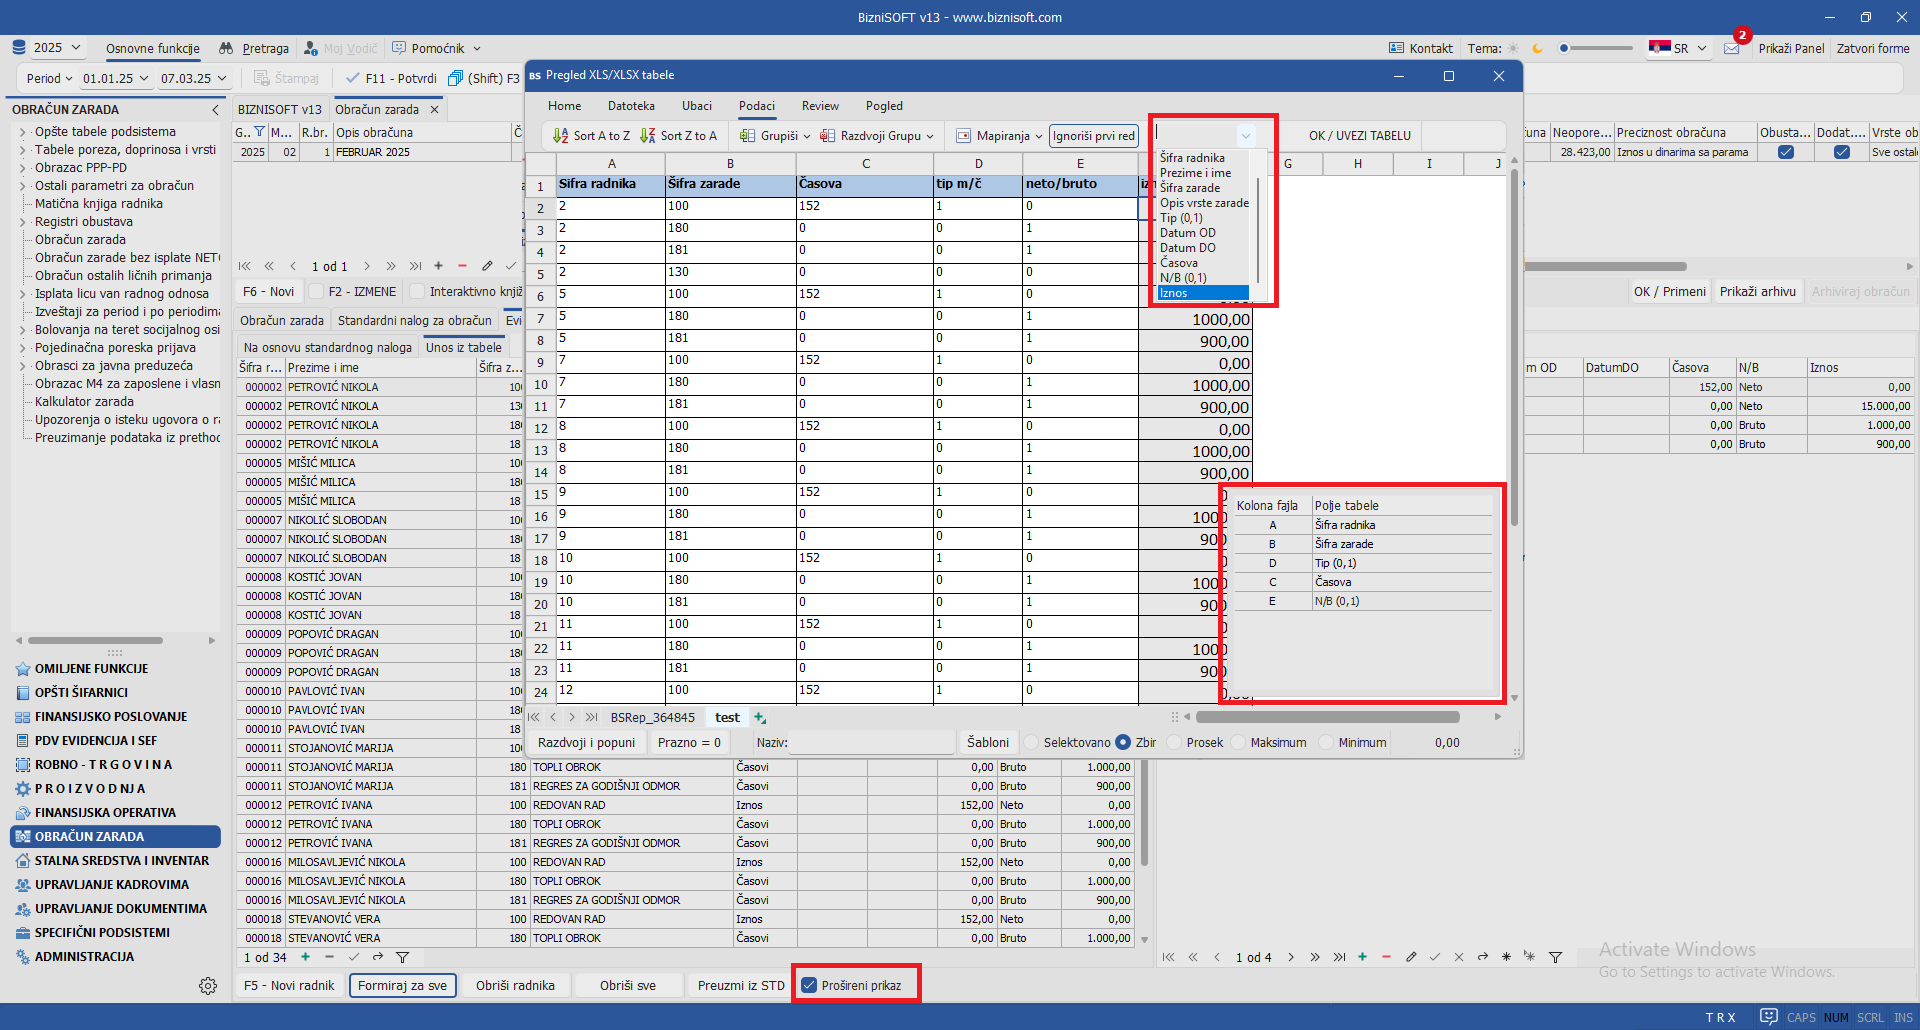1920x1030 pixels.
Task: Switch to dark theme moon icon
Action: pyautogui.click(x=1538, y=48)
